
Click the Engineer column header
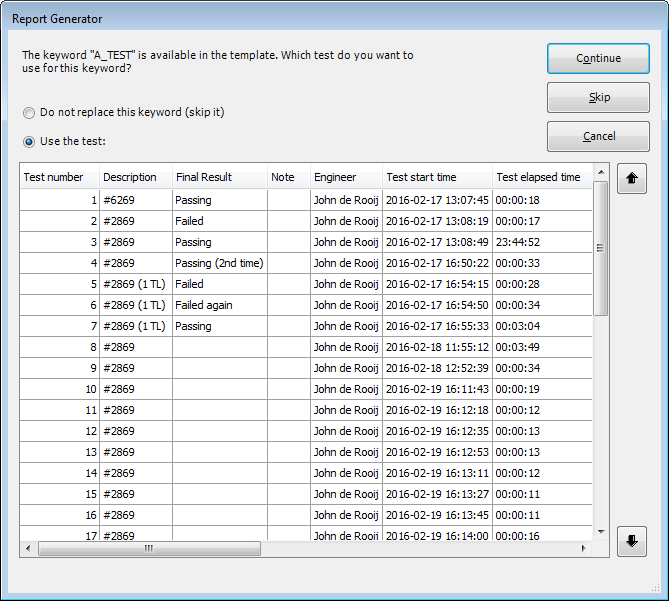tap(346, 177)
